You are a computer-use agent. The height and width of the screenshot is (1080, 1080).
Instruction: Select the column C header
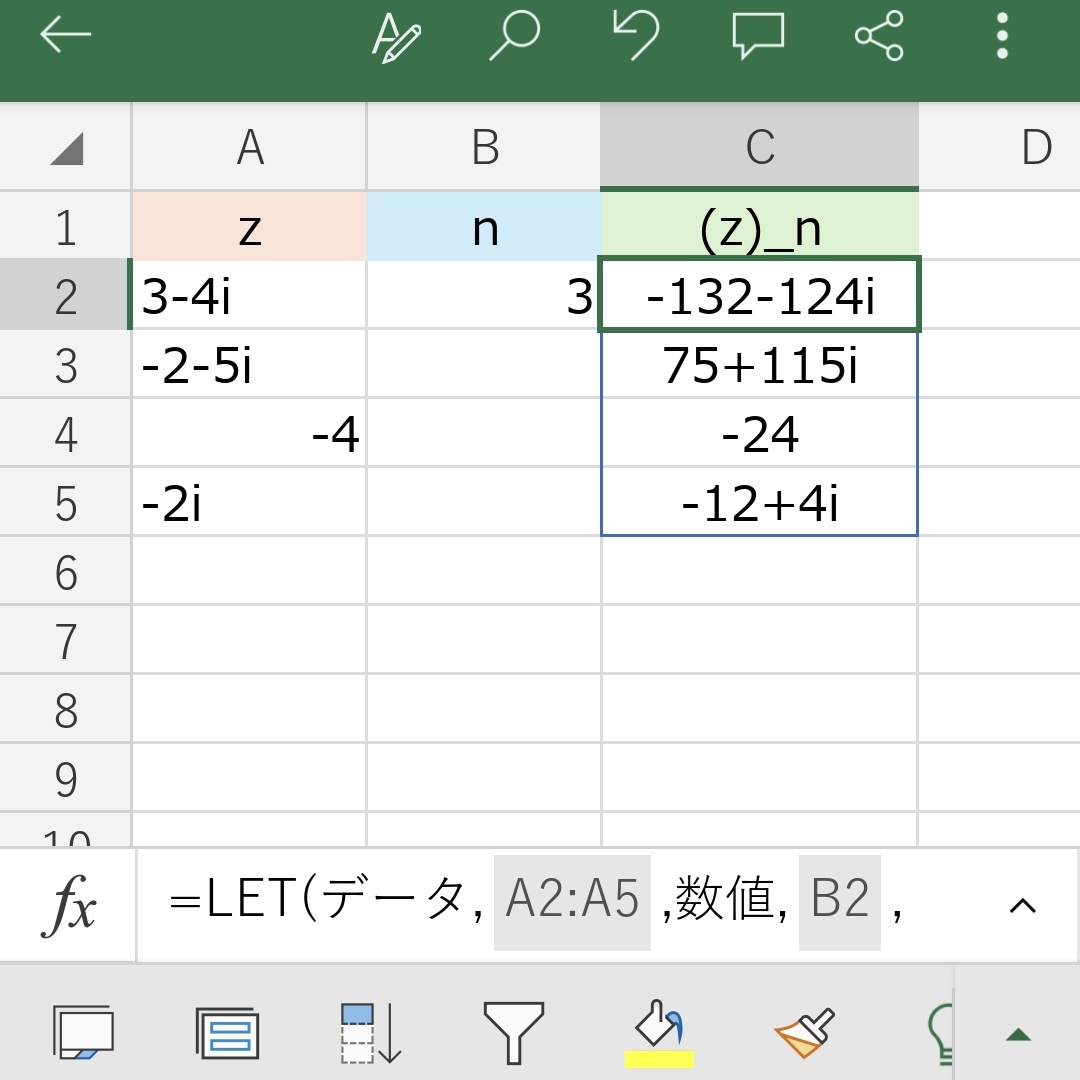pyautogui.click(x=759, y=148)
